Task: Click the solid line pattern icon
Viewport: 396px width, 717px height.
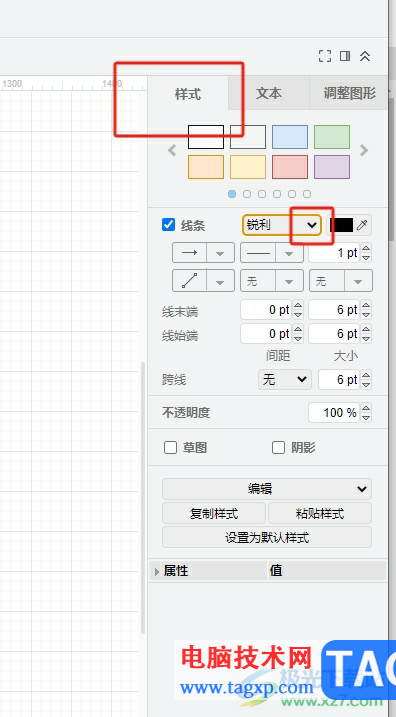Action: pyautogui.click(x=258, y=252)
